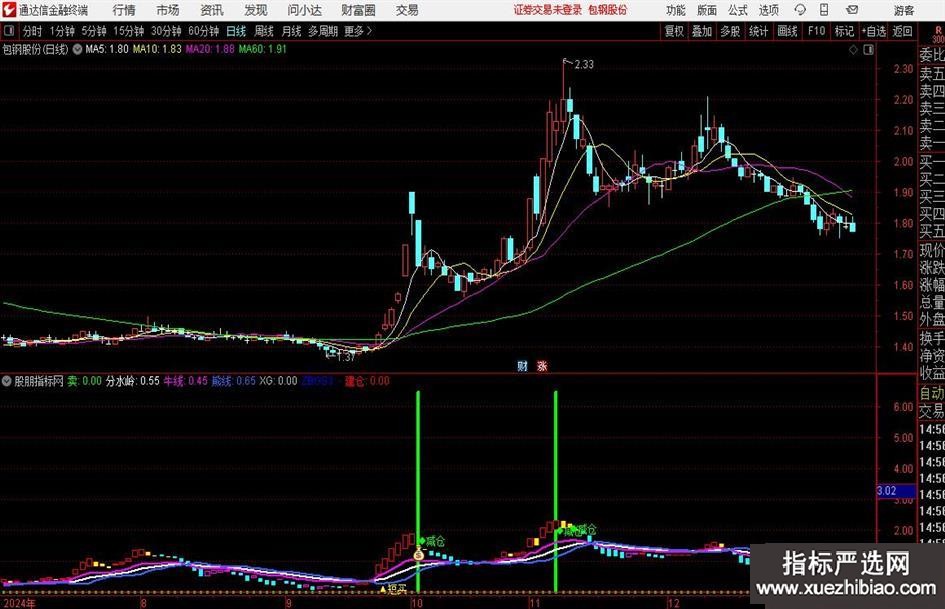Click the money bag icon on indicator chart
The image size is (945, 609).
[x=418, y=553]
